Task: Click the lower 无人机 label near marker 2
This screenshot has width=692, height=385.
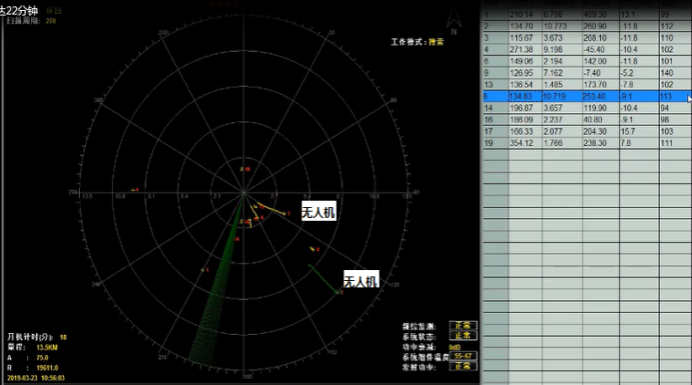Action: click(x=361, y=280)
